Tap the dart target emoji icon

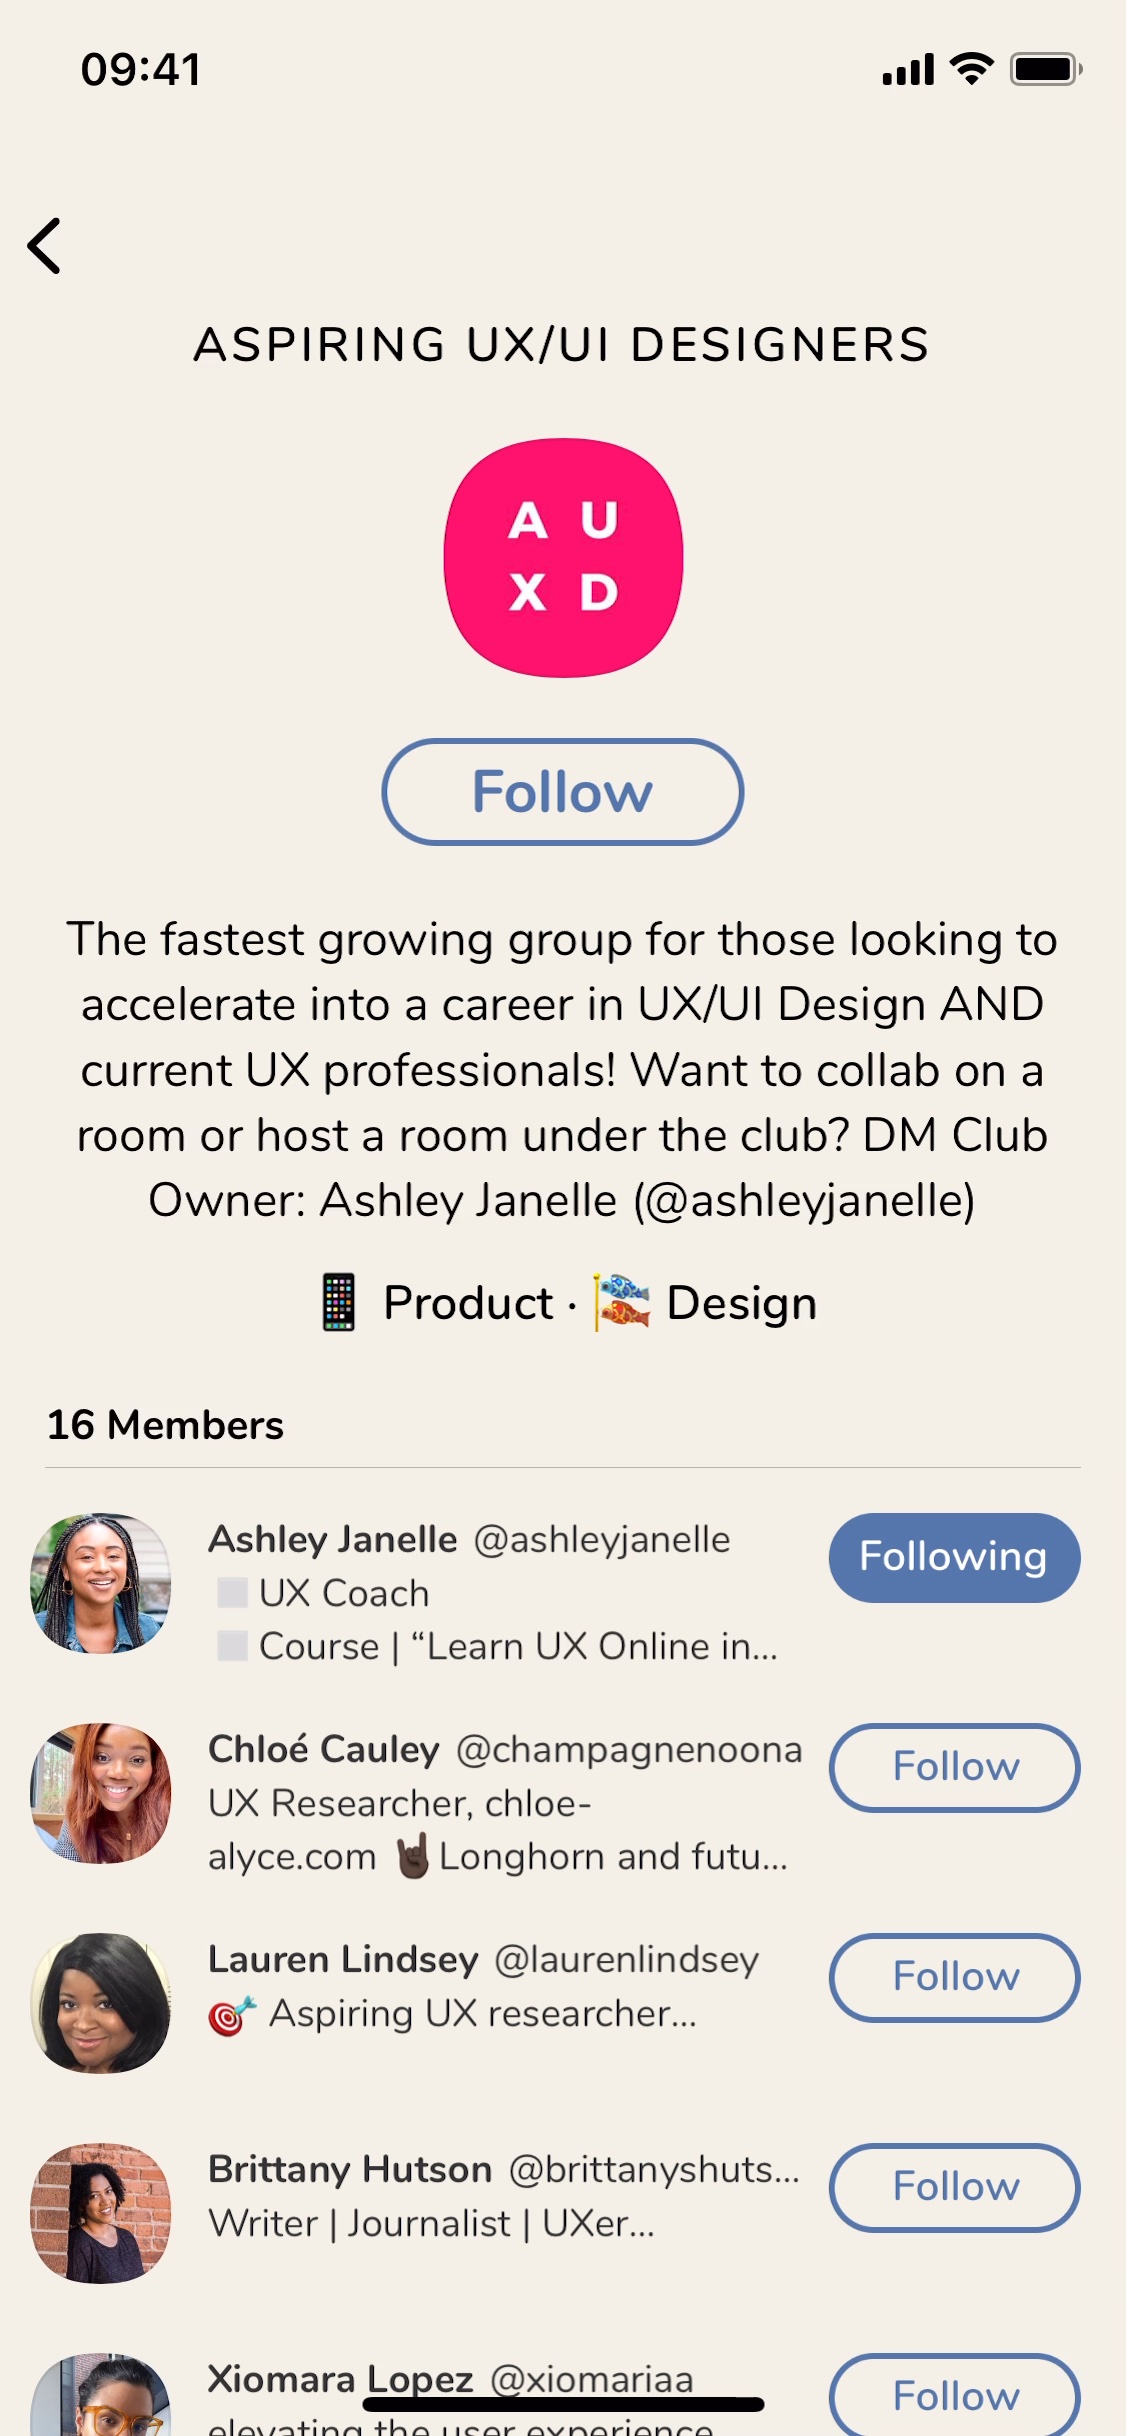pos(231,2015)
